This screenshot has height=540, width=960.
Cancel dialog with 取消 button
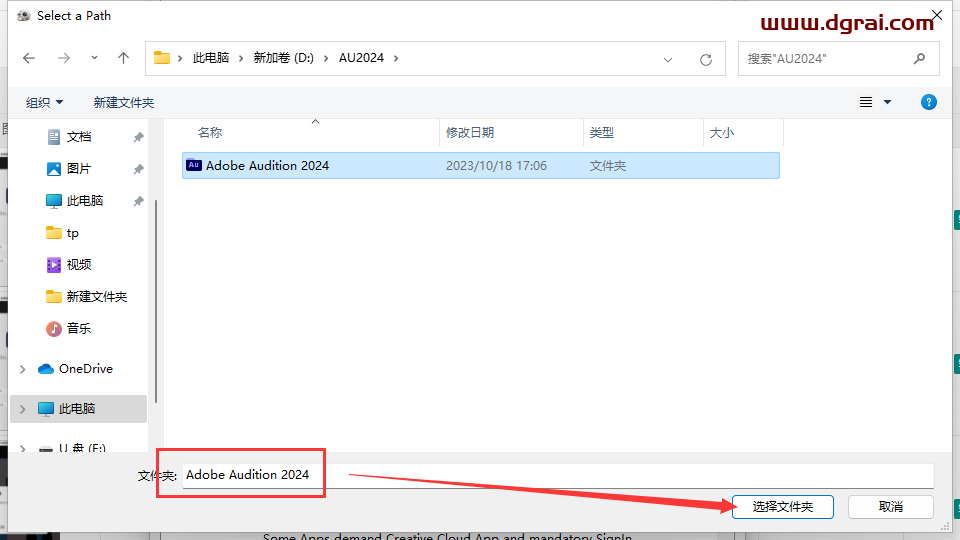click(891, 507)
